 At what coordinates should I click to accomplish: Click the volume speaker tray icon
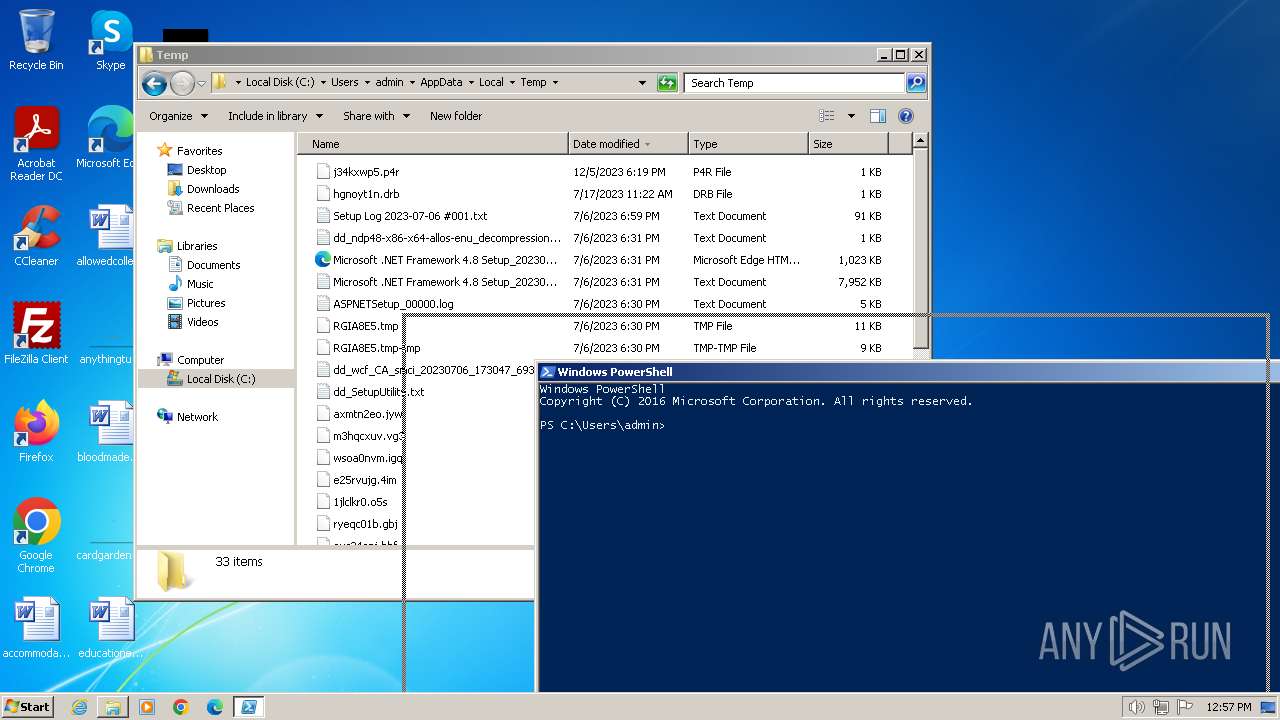tap(1136, 707)
